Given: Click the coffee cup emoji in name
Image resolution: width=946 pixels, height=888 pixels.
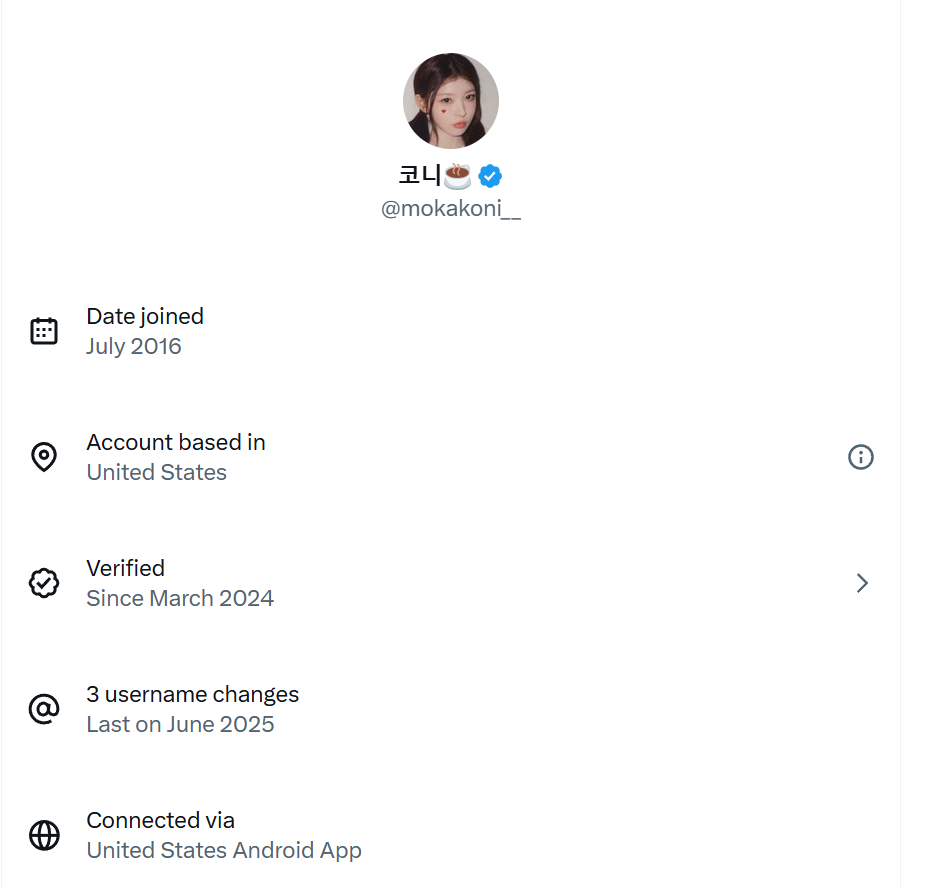Looking at the screenshot, I should (x=458, y=176).
